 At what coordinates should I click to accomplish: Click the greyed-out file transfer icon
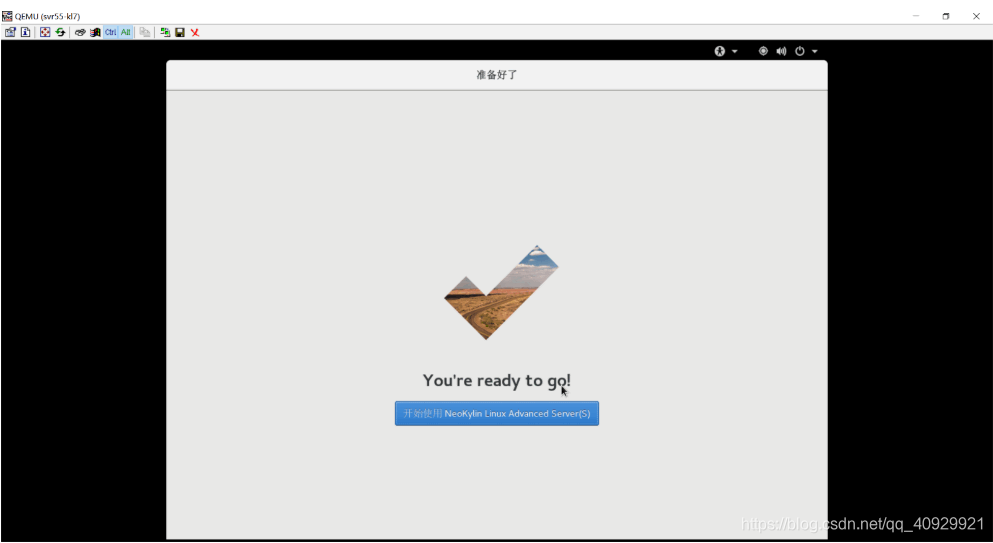pos(145,32)
